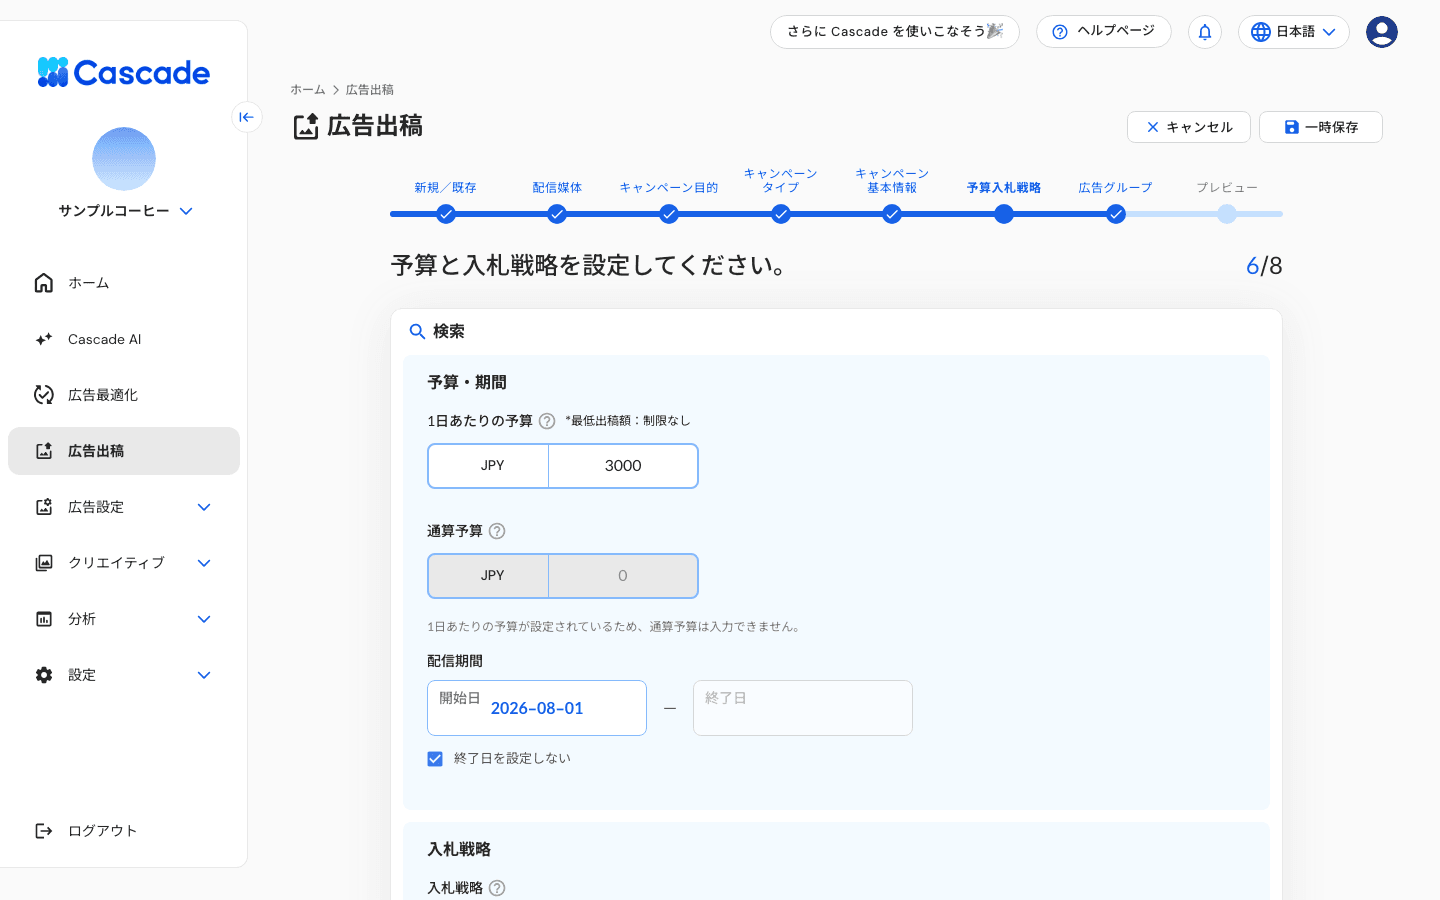Click the 広告出稿 page title icon
This screenshot has height=900, width=1440.
coord(306,127)
